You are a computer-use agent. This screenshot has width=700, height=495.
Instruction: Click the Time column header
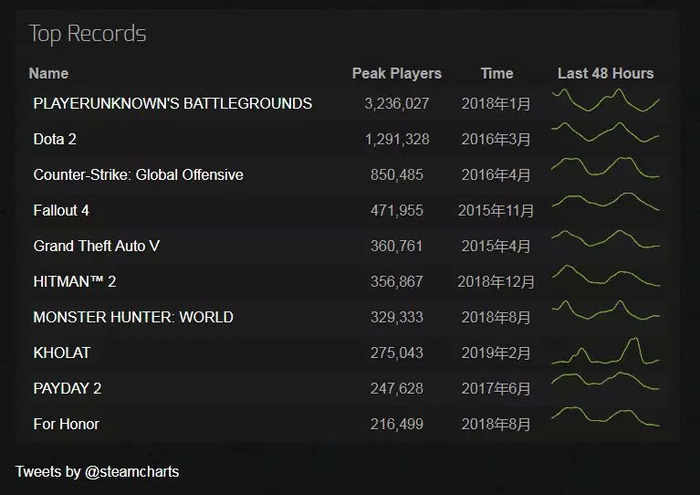point(496,74)
